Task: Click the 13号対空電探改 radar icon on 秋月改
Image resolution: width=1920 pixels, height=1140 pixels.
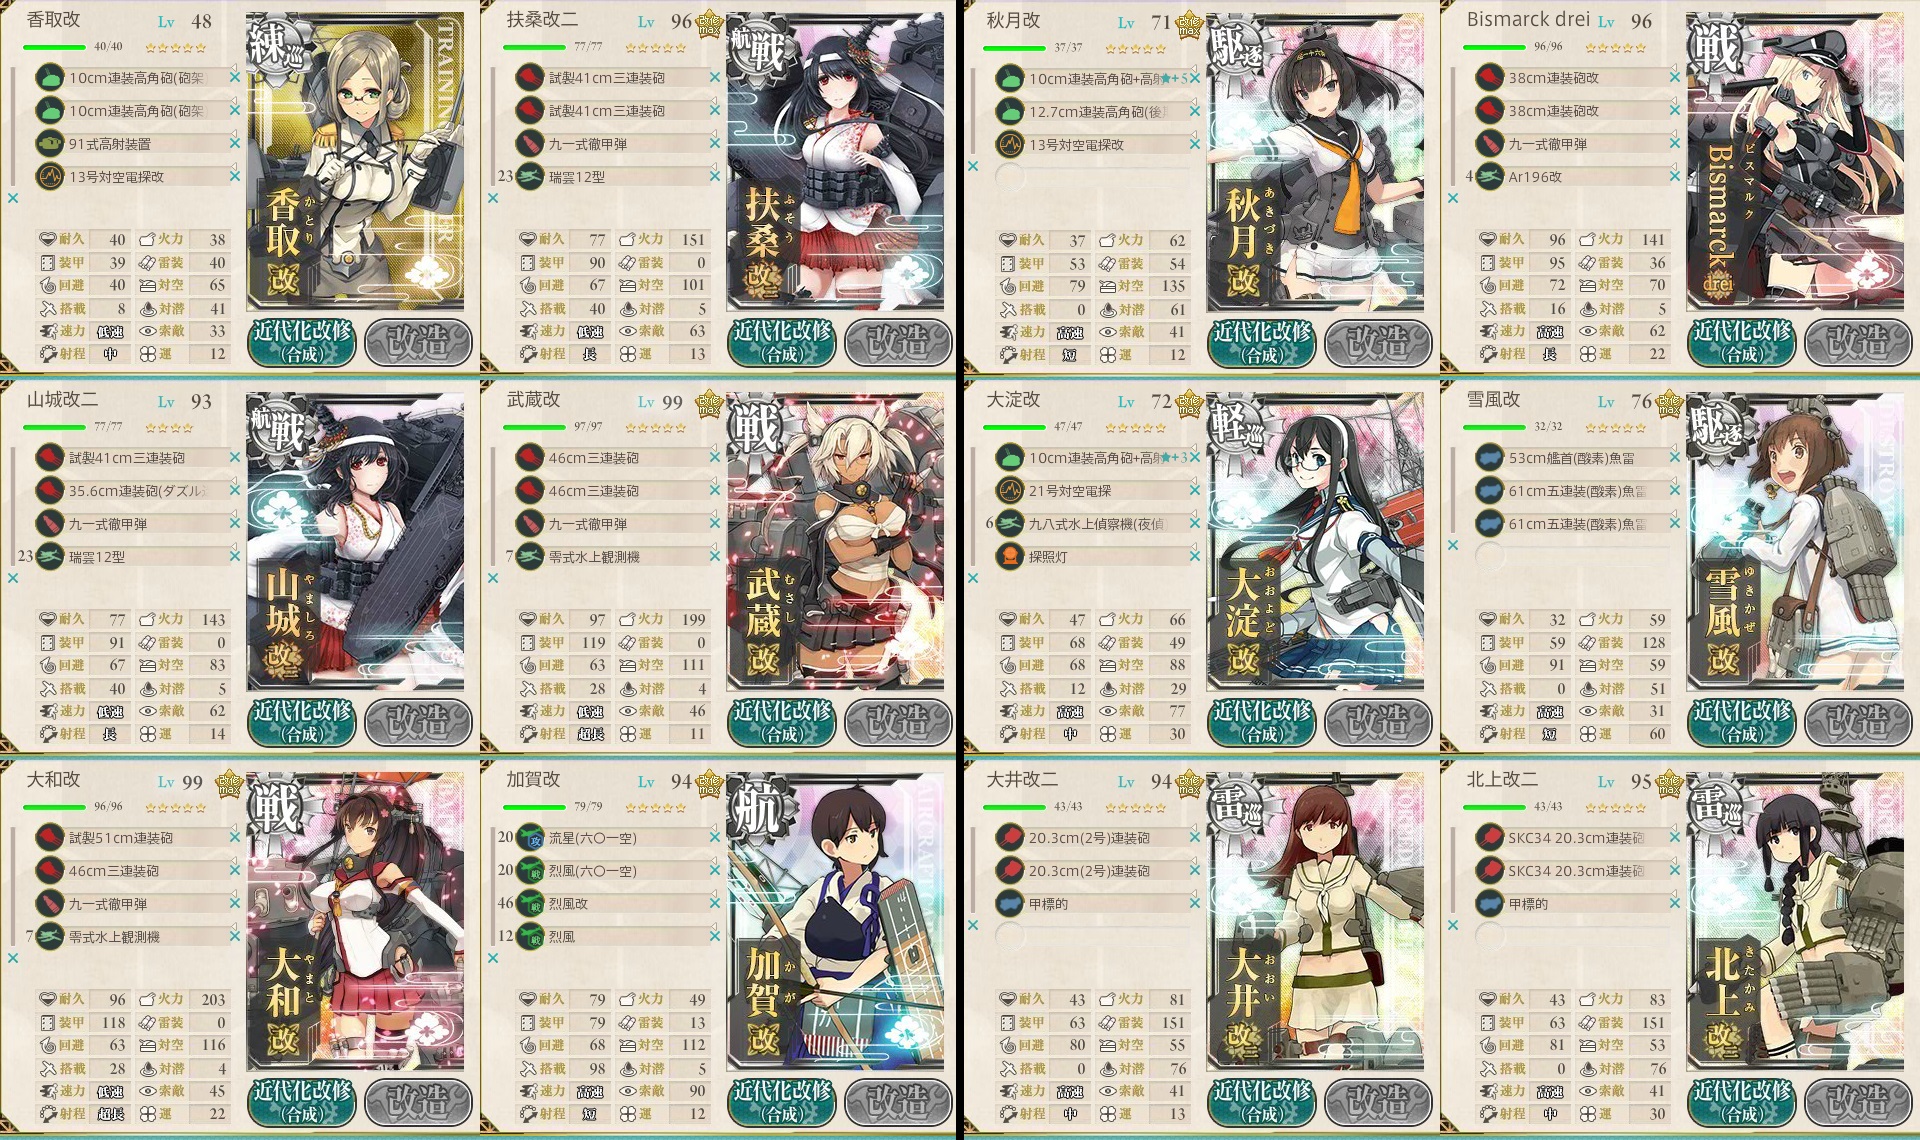Action: (1010, 144)
